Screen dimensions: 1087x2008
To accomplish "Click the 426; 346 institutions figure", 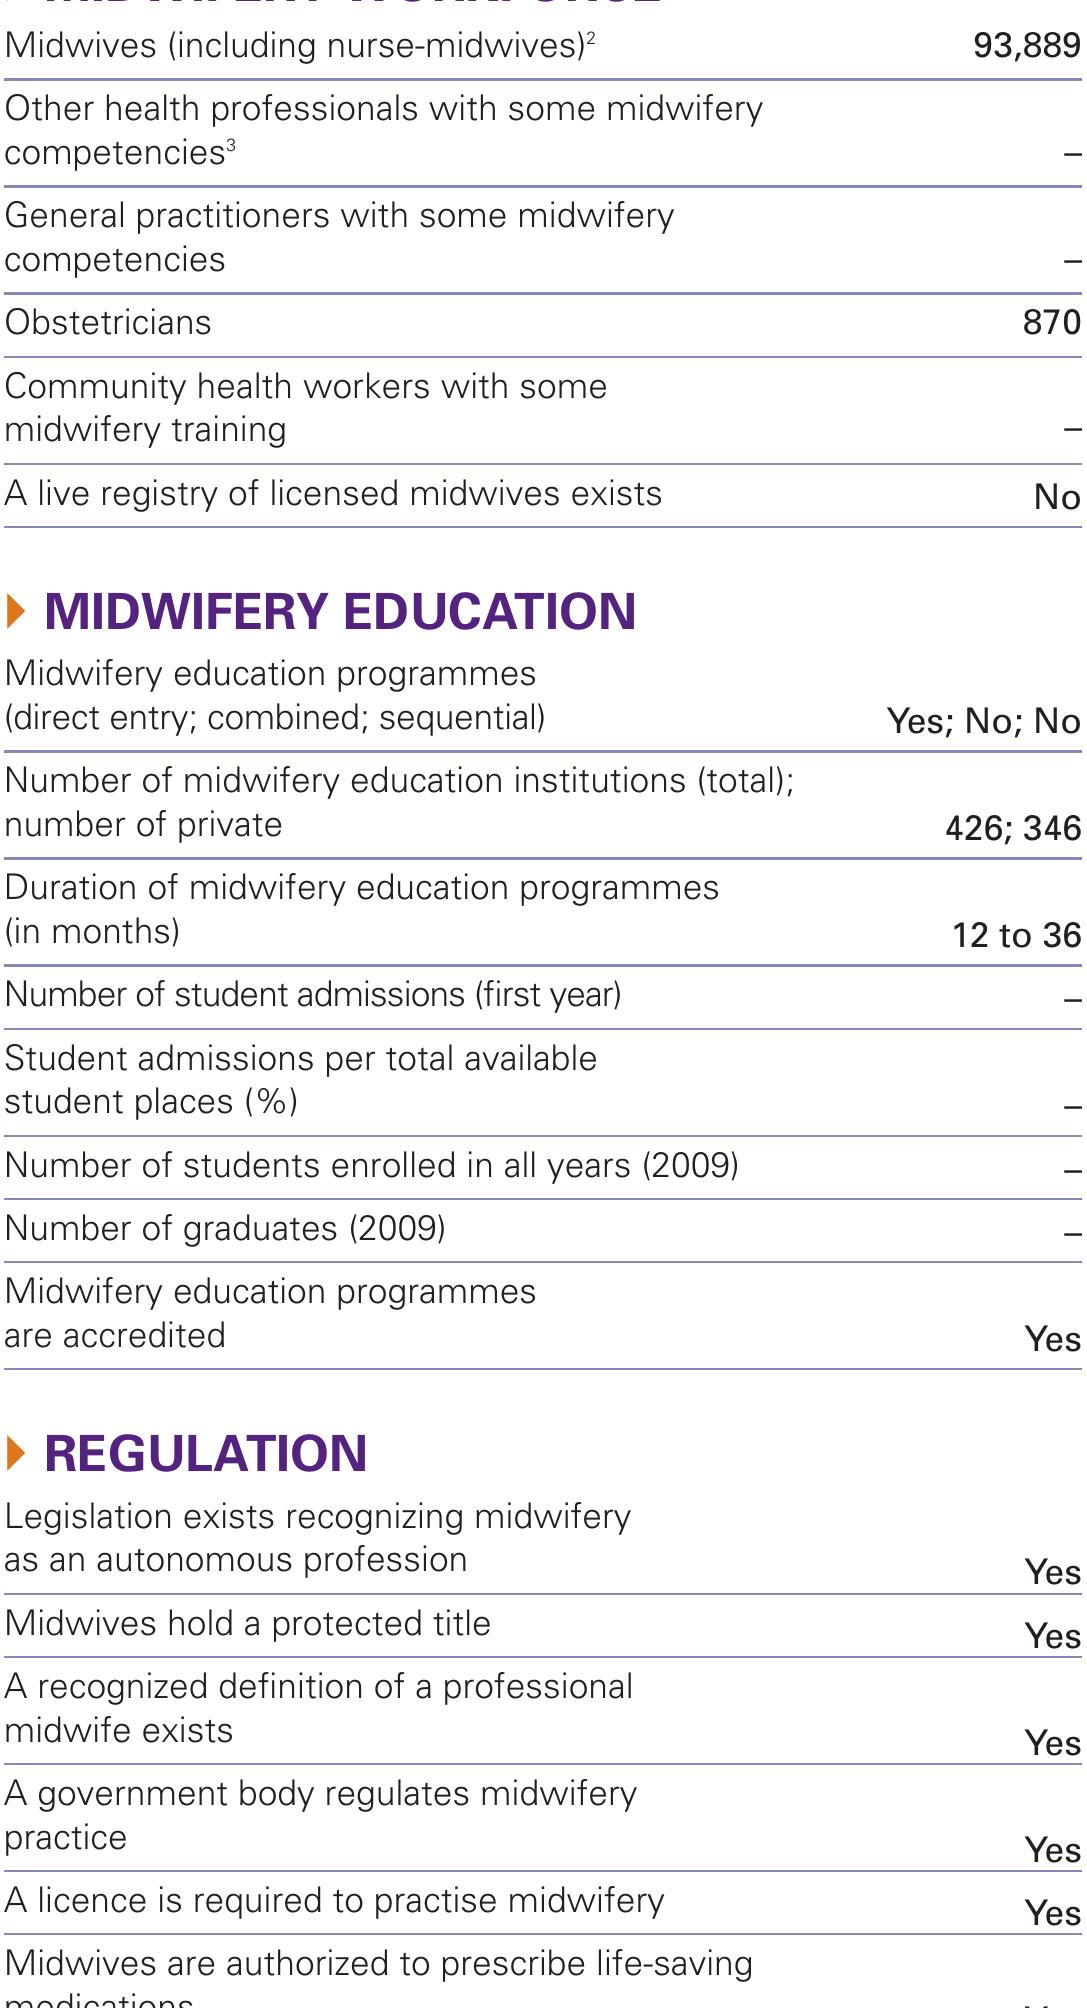I will point(1012,828).
